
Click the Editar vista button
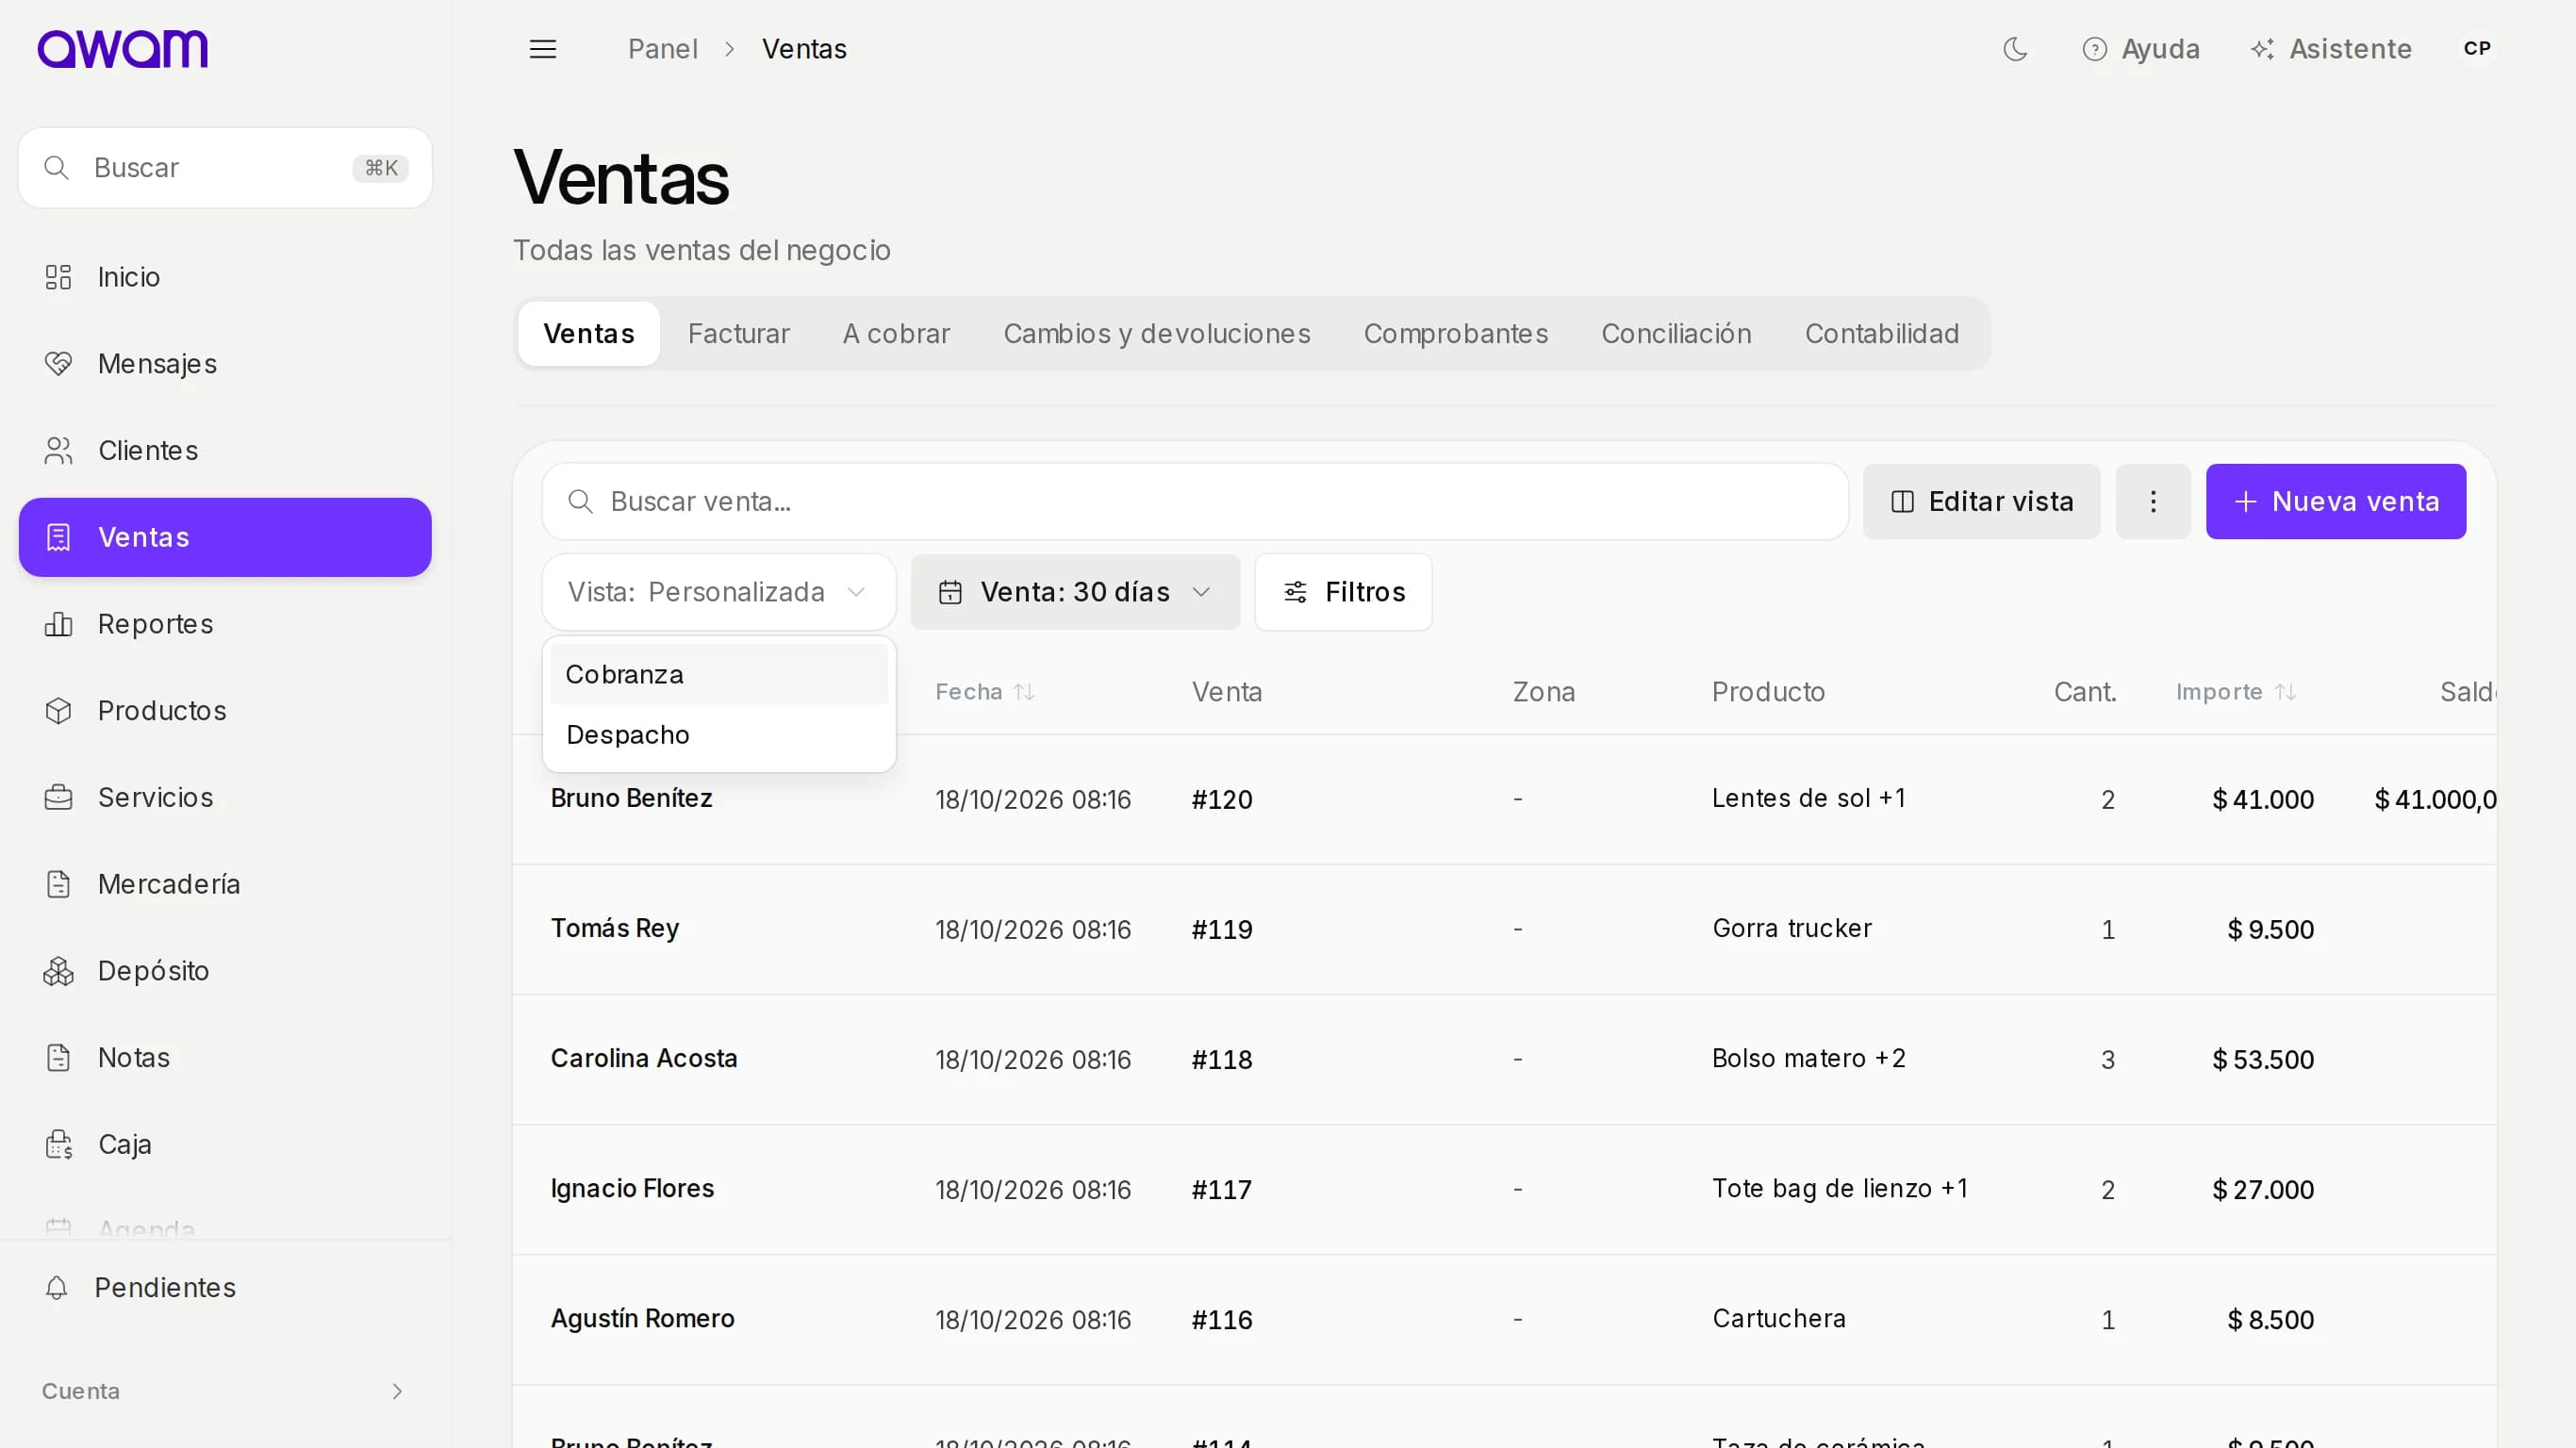1981,502
